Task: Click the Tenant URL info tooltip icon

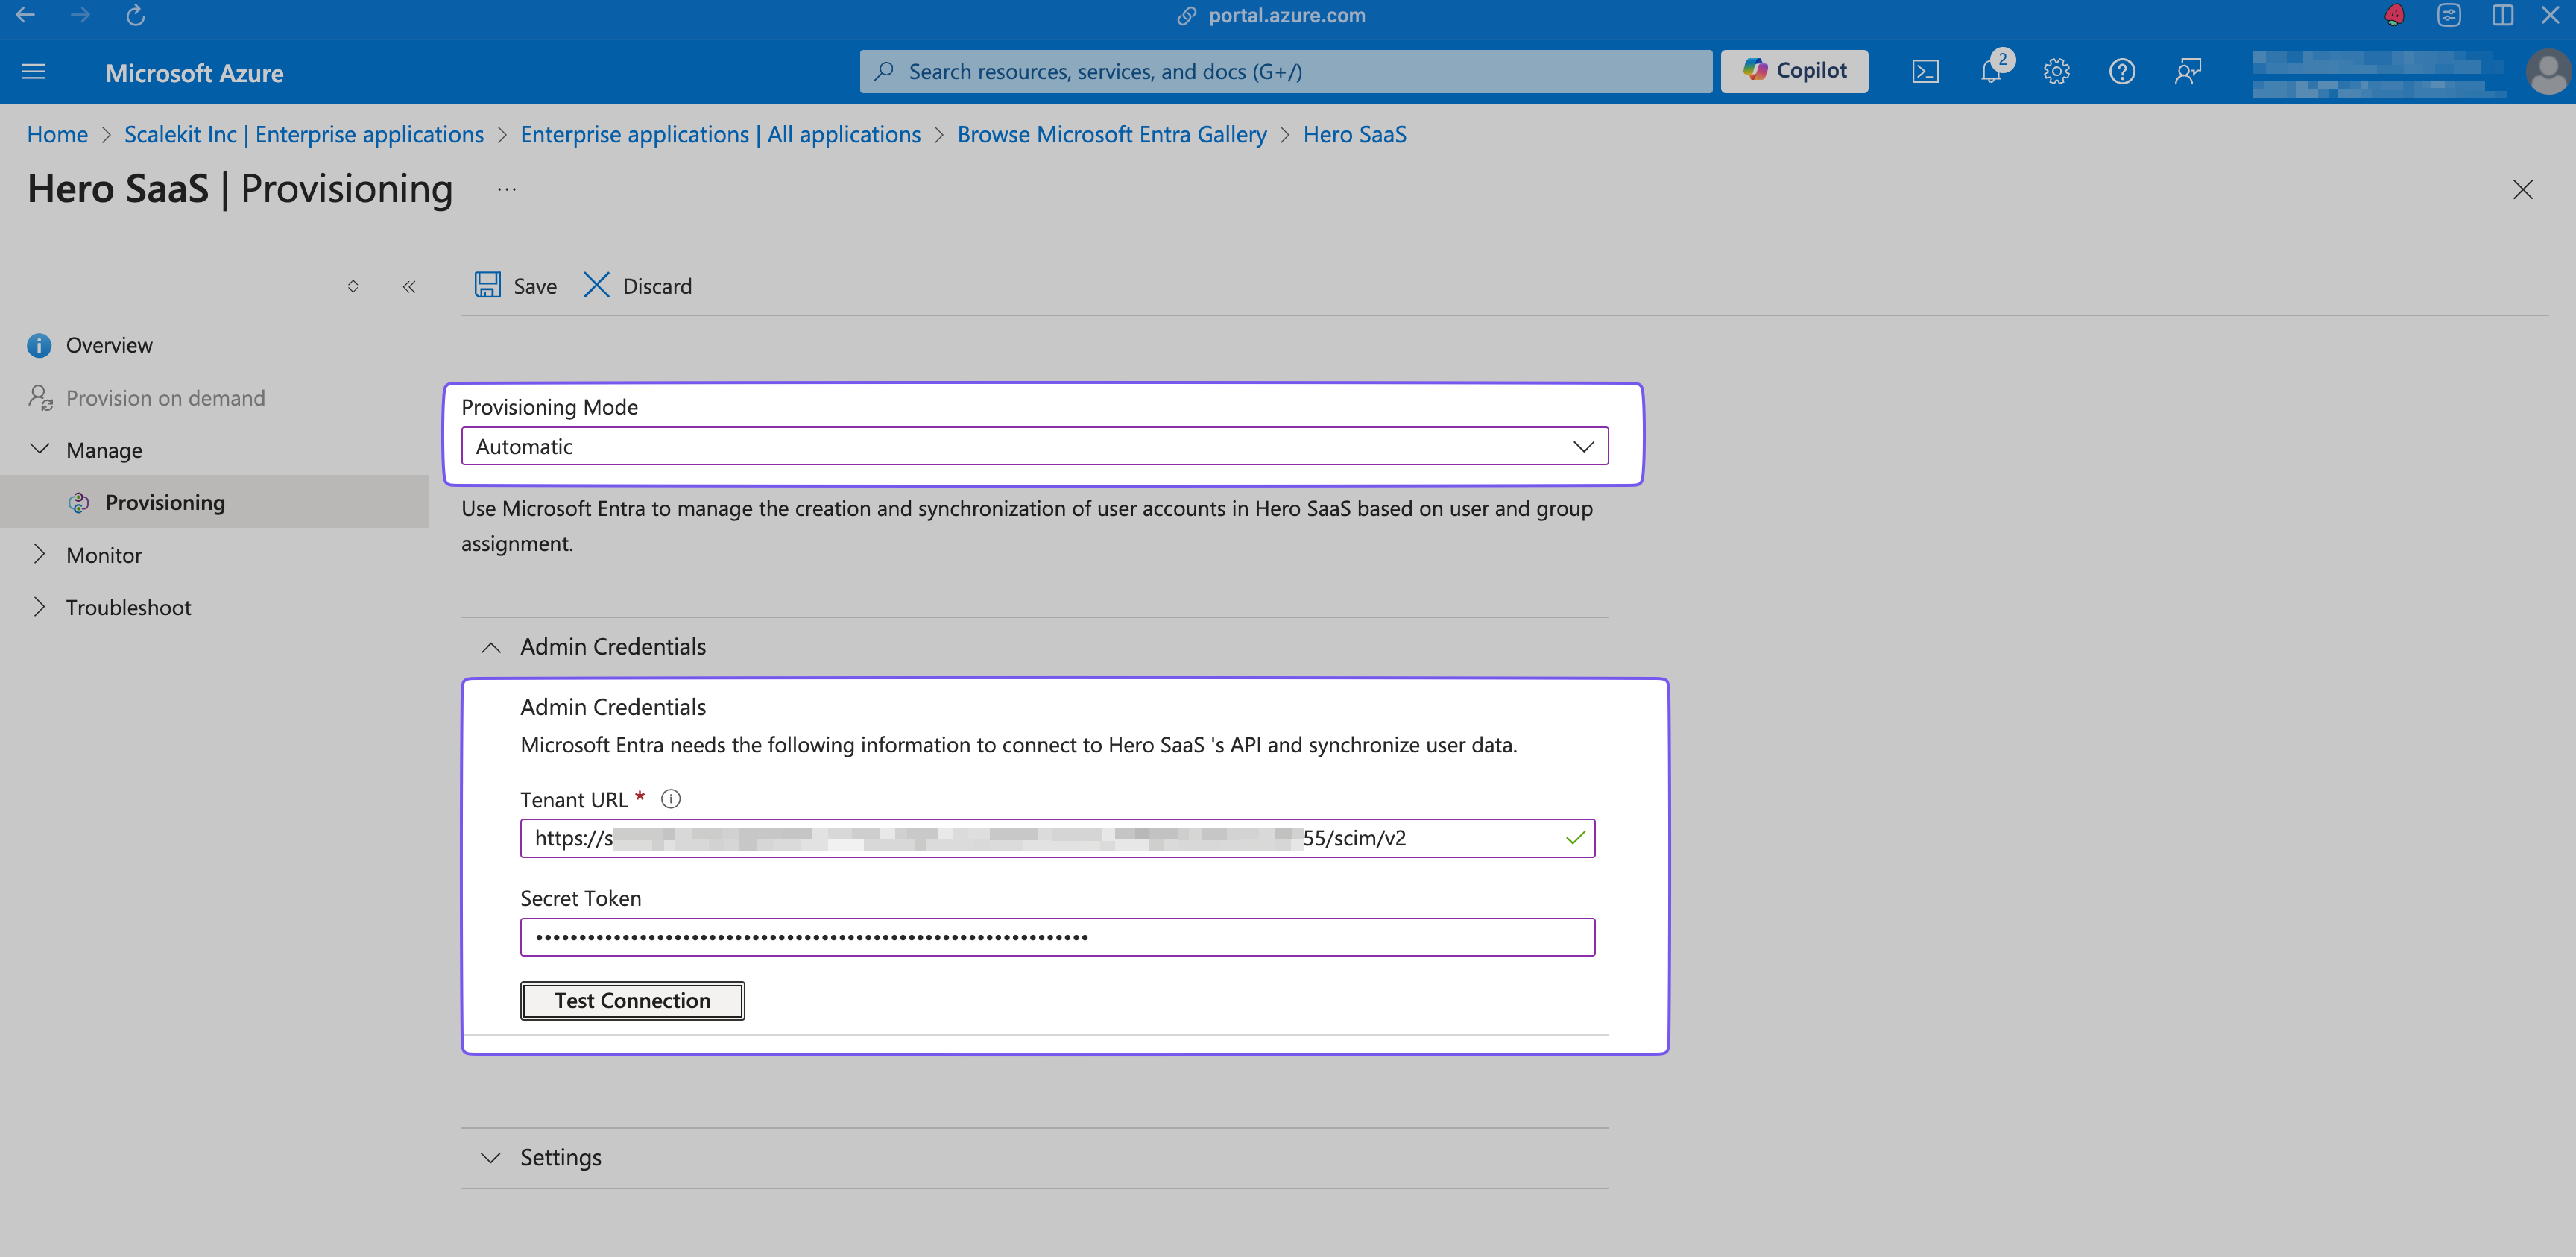Action: pyautogui.click(x=670, y=798)
